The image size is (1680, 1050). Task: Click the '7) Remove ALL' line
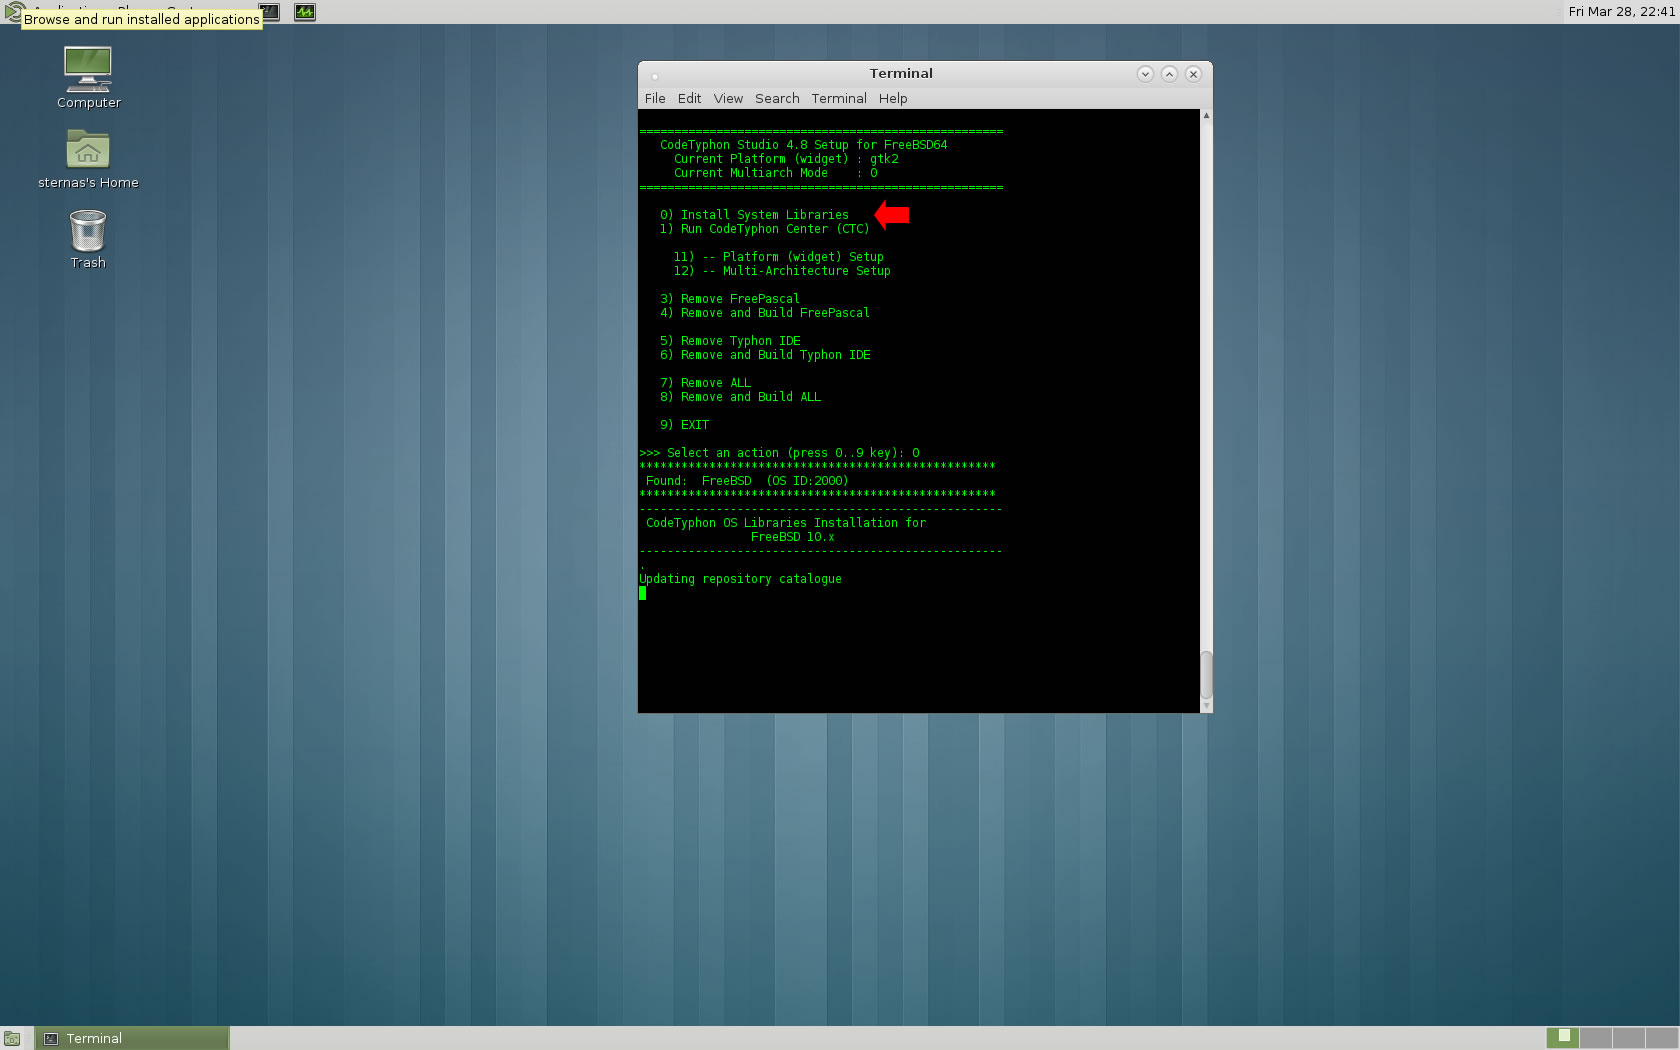(x=705, y=383)
